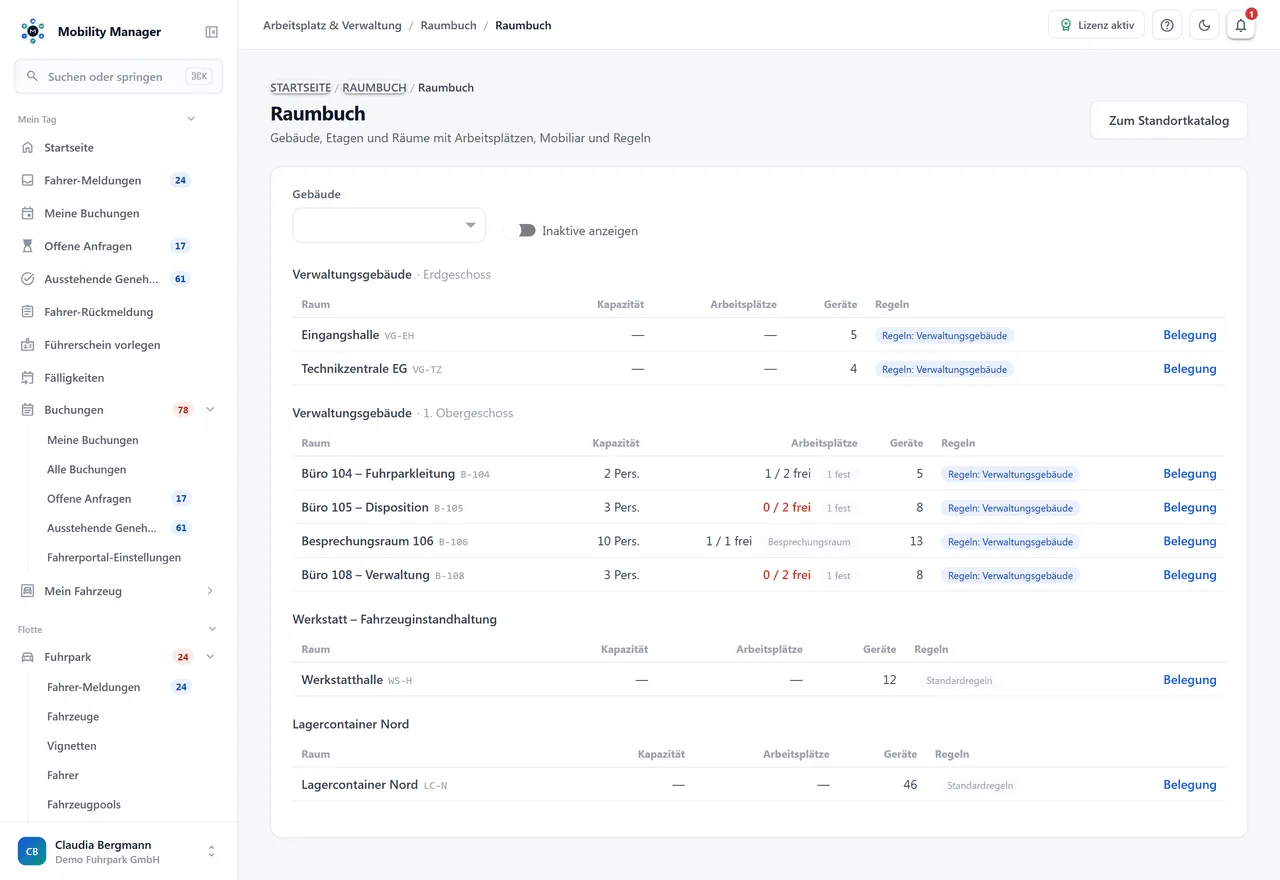1280x880 pixels.
Task: Open Belegung for Eingangshalle
Action: [x=1190, y=335]
